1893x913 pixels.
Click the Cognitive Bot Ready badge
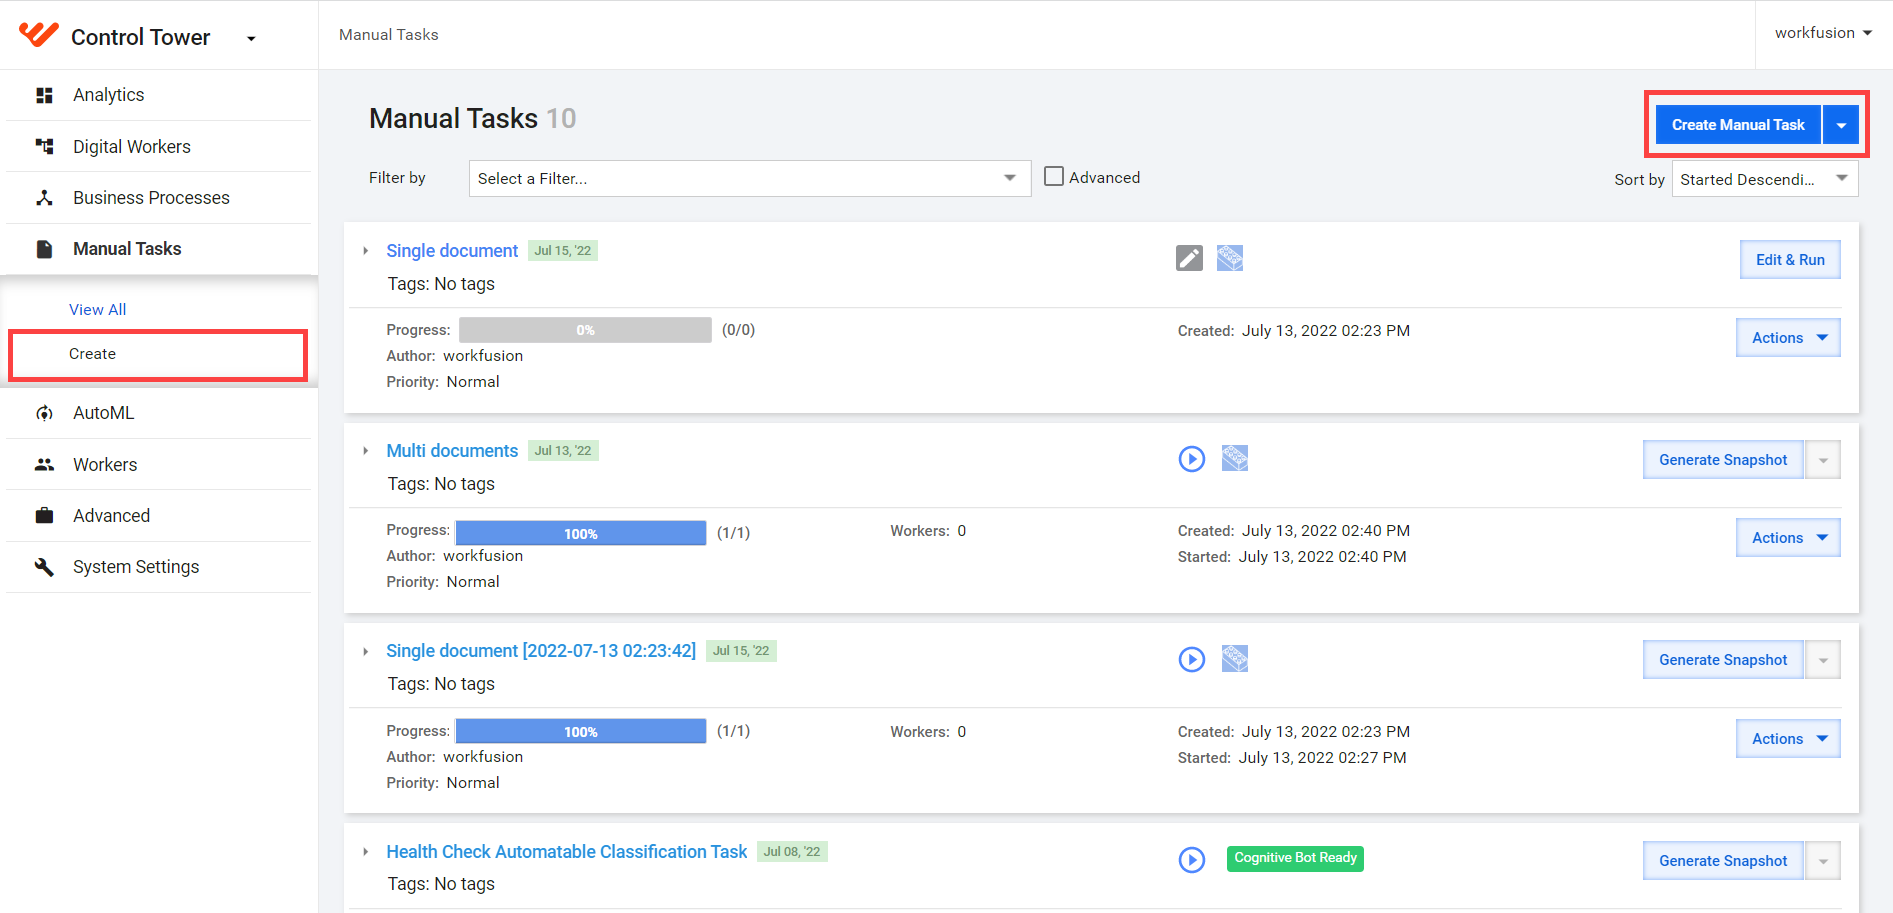tap(1295, 858)
